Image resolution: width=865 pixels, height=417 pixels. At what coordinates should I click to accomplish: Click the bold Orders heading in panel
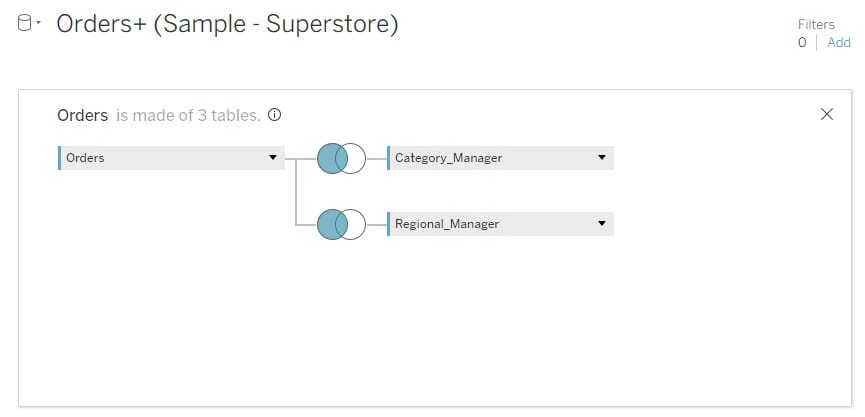click(x=82, y=115)
